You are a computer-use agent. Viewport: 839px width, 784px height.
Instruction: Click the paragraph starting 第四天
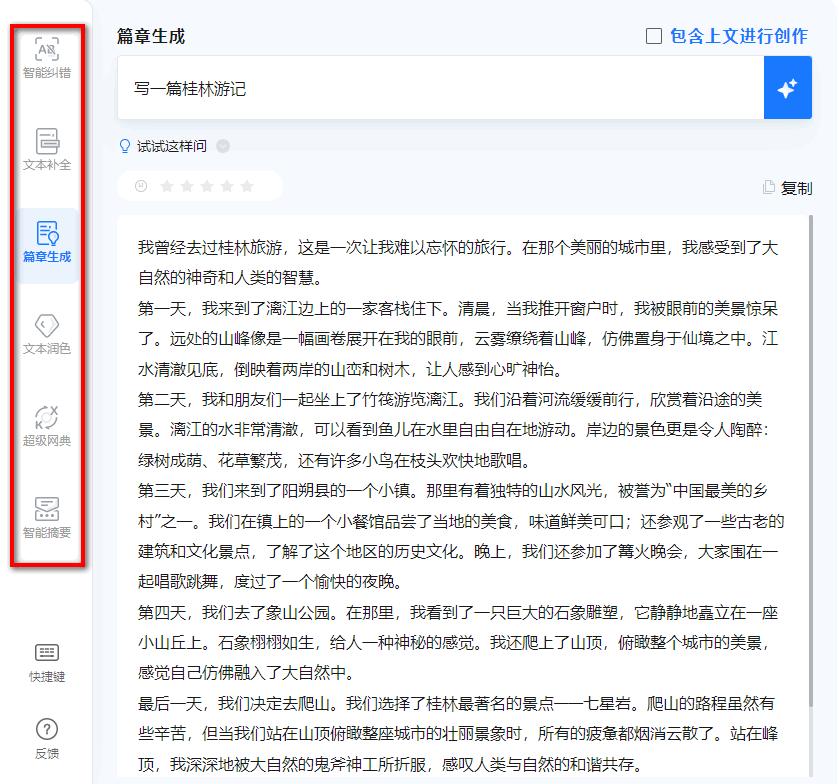point(457,642)
